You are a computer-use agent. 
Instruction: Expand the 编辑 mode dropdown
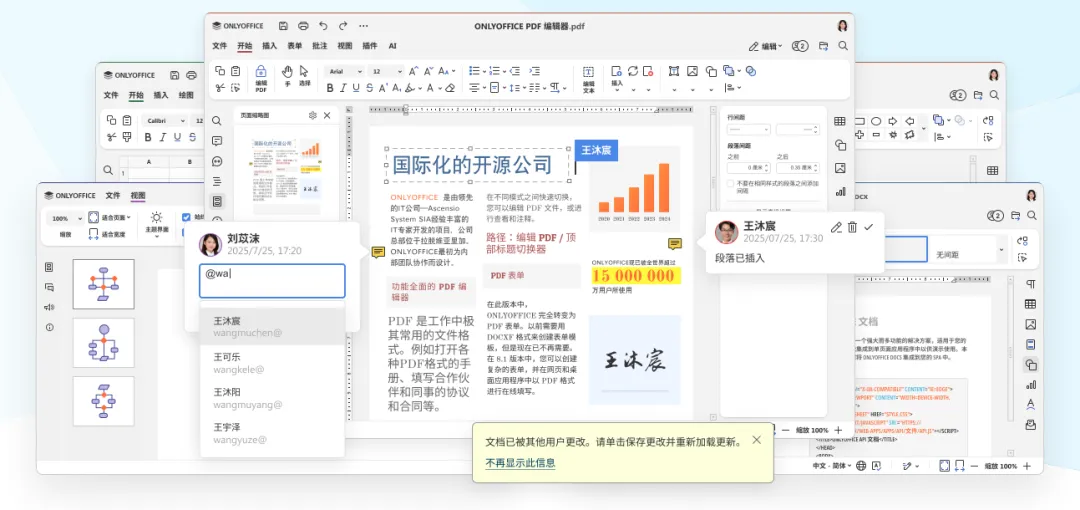click(765, 46)
